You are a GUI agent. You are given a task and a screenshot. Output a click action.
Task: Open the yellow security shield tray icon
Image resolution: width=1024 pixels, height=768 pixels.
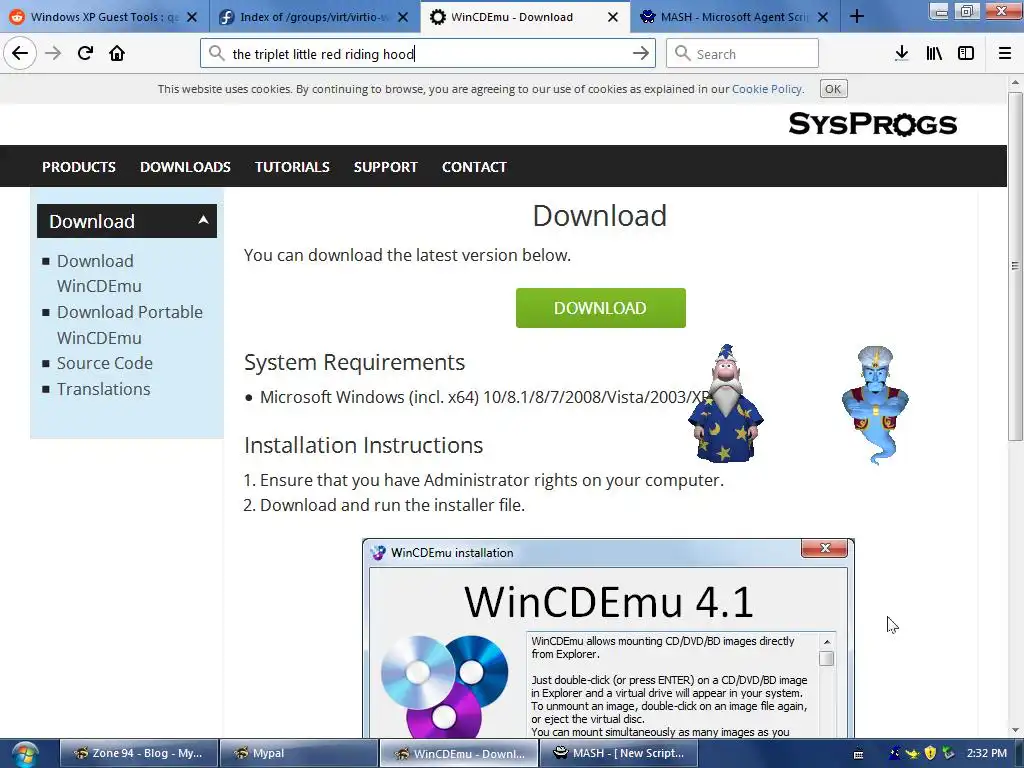[931, 753]
